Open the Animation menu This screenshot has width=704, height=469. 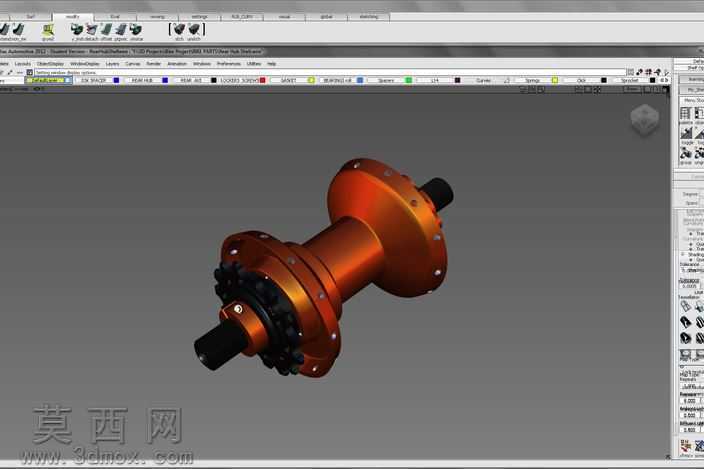(x=177, y=64)
